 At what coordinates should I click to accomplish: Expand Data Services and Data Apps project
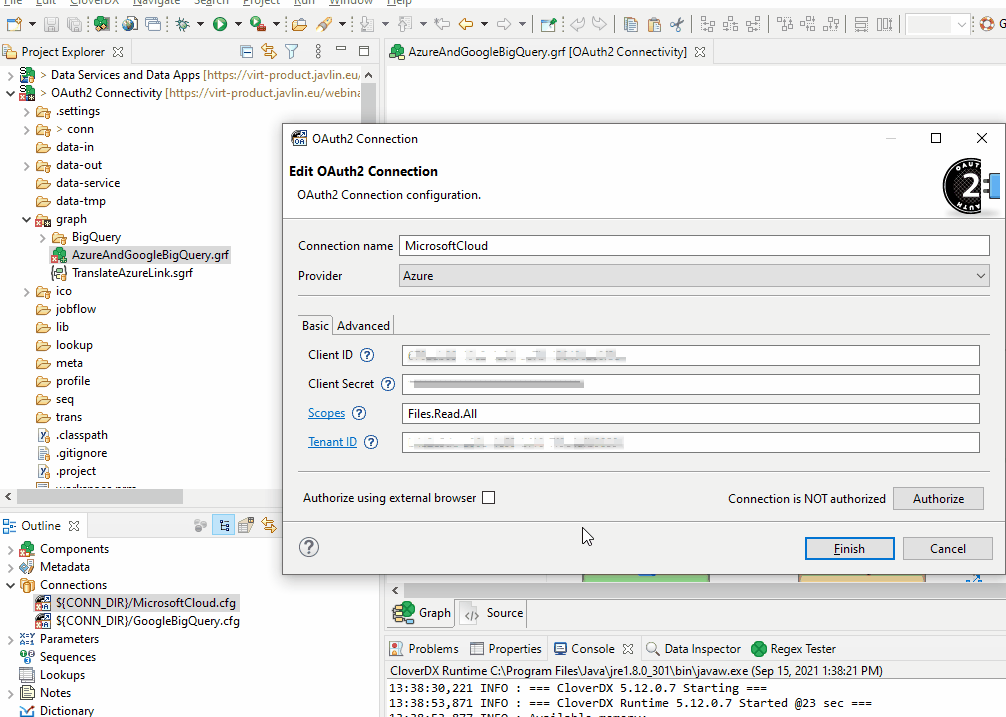[x=10, y=75]
